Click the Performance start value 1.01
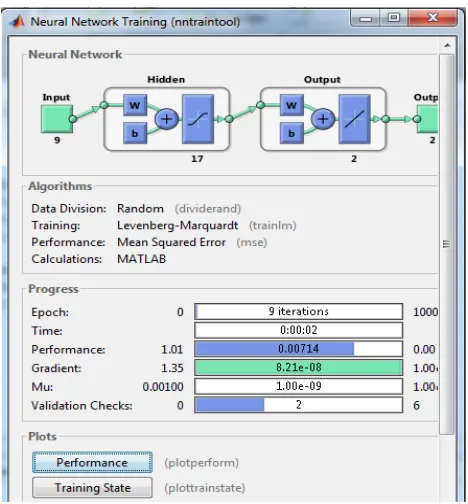 172,350
